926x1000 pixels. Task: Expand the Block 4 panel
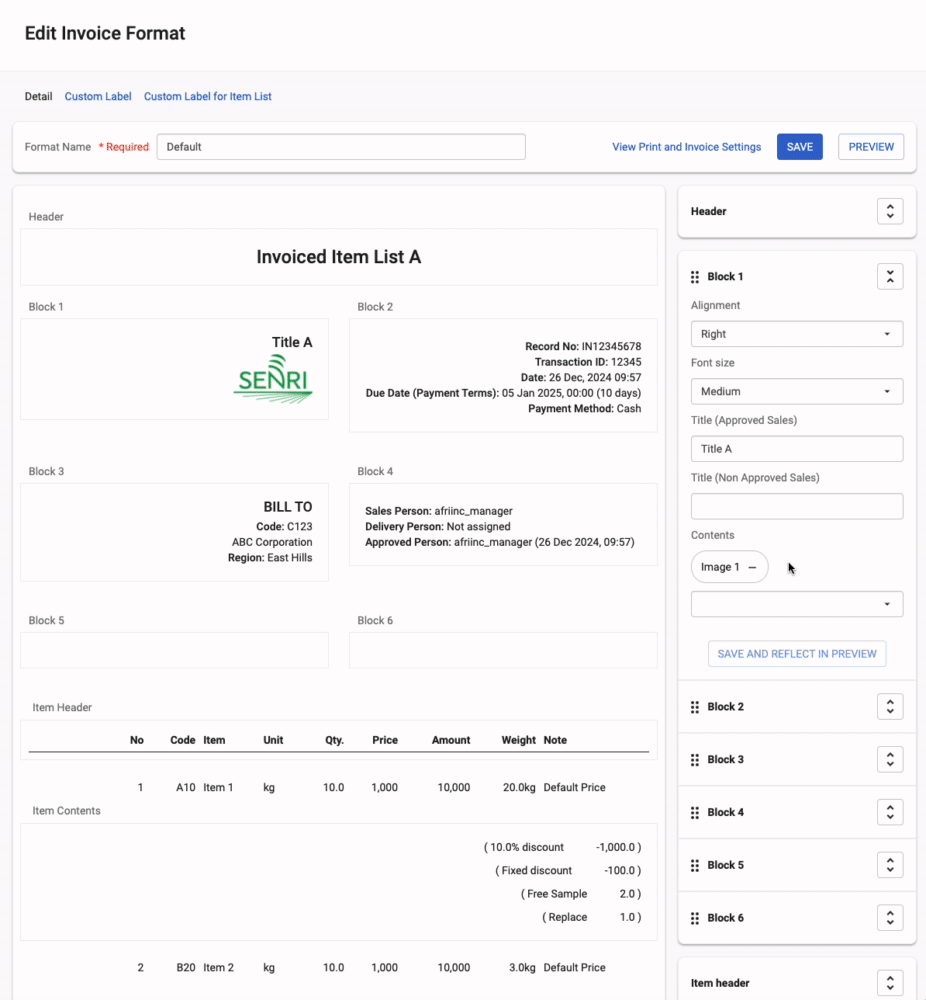(890, 812)
